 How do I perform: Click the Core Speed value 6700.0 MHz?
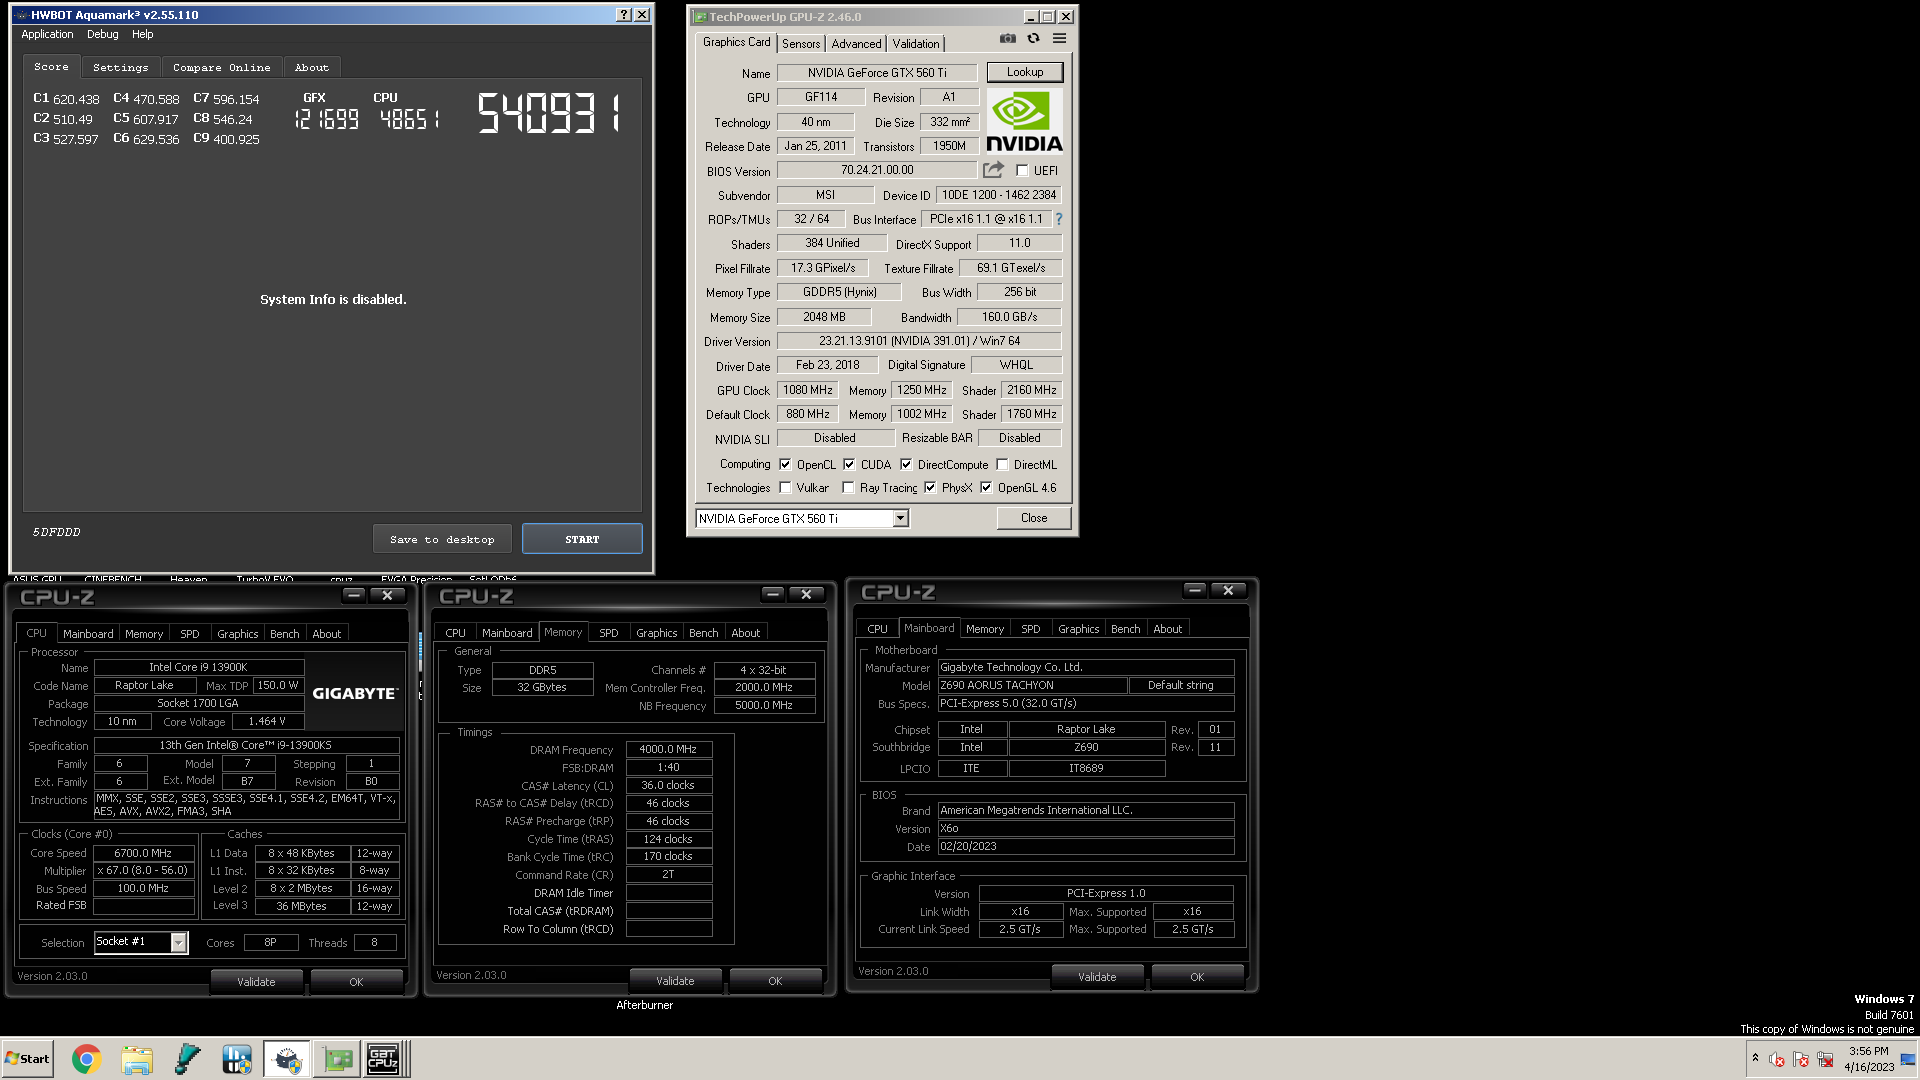(144, 853)
